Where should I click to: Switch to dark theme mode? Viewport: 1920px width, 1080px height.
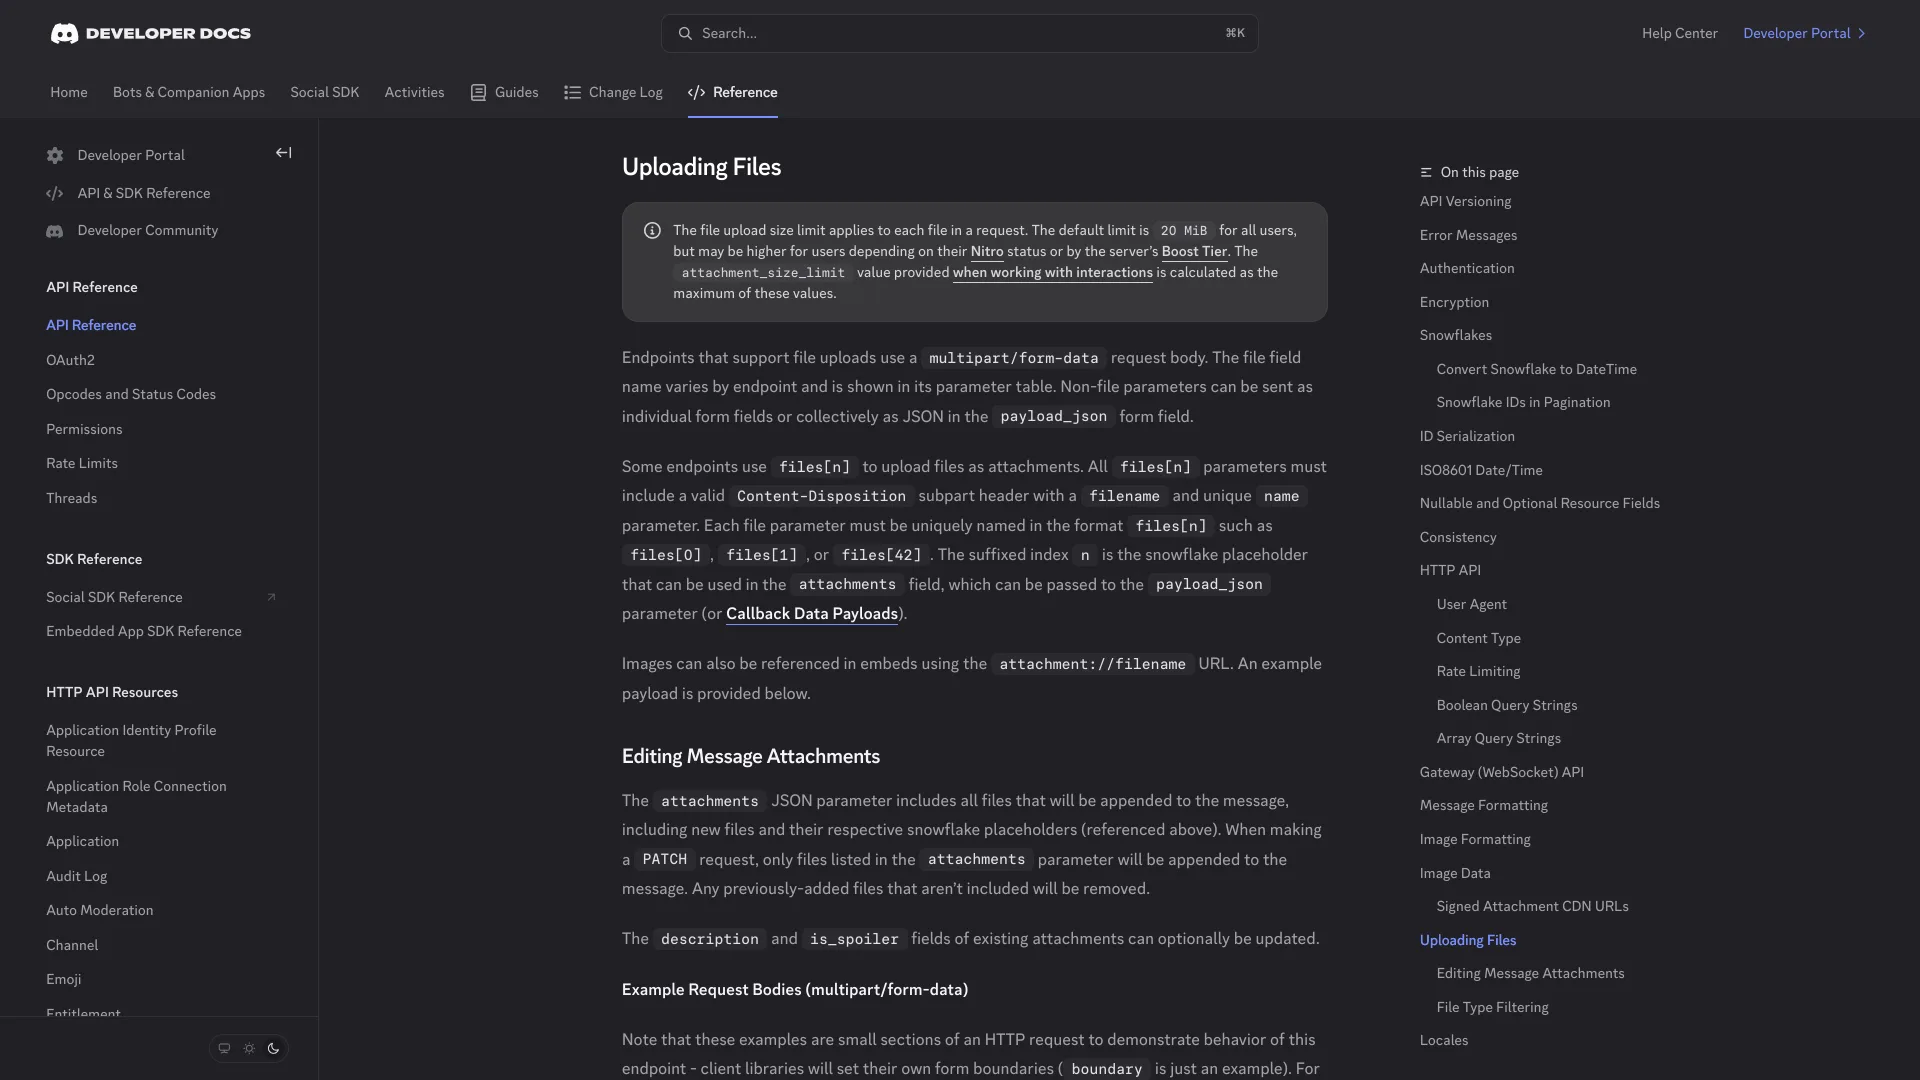[273, 1048]
